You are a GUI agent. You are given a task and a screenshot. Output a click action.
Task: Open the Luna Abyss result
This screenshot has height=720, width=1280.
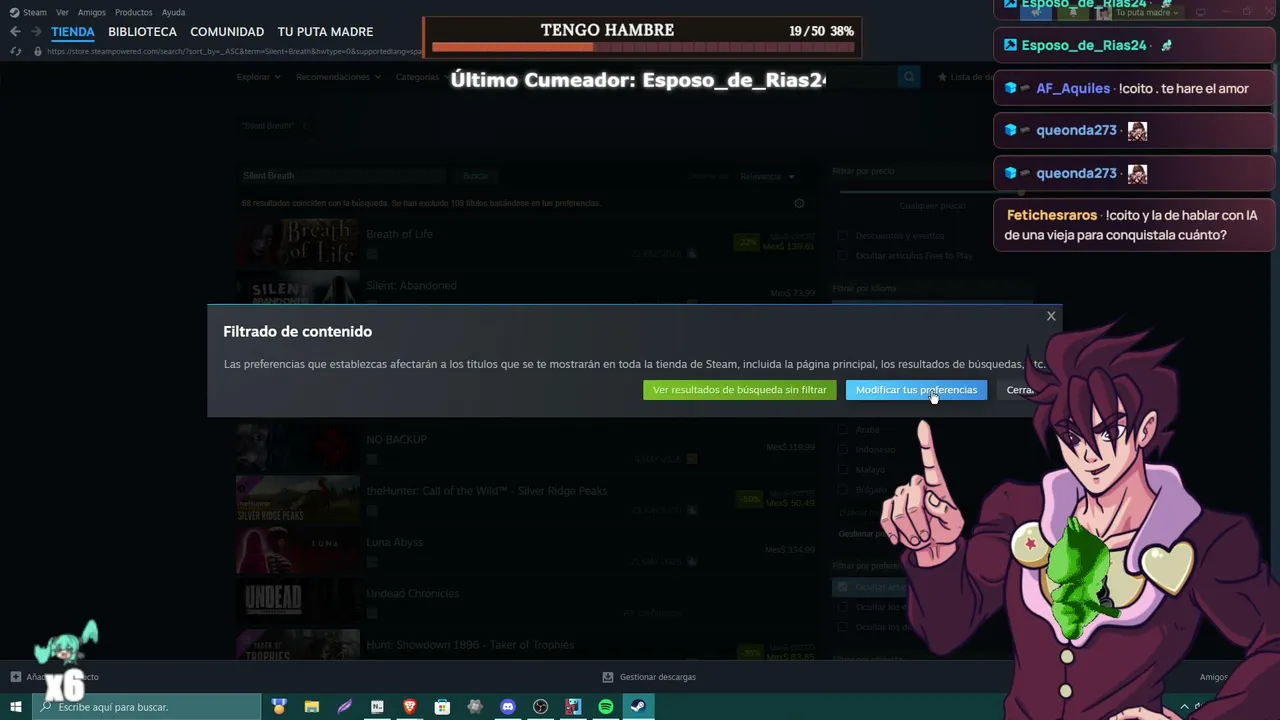click(x=525, y=550)
